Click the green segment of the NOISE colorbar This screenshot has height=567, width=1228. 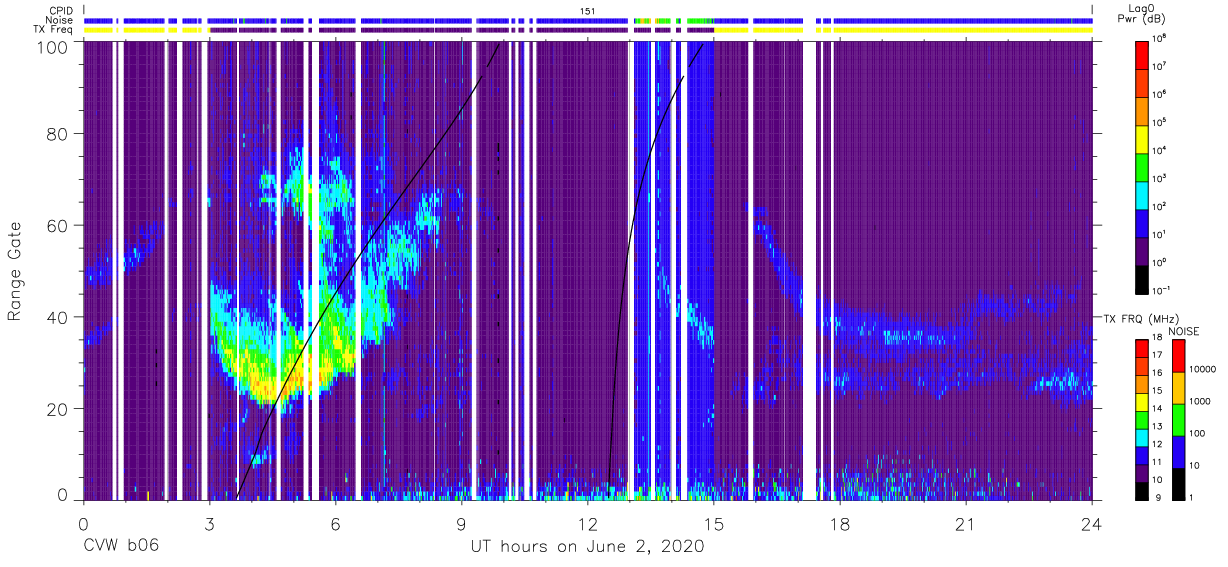1178,419
